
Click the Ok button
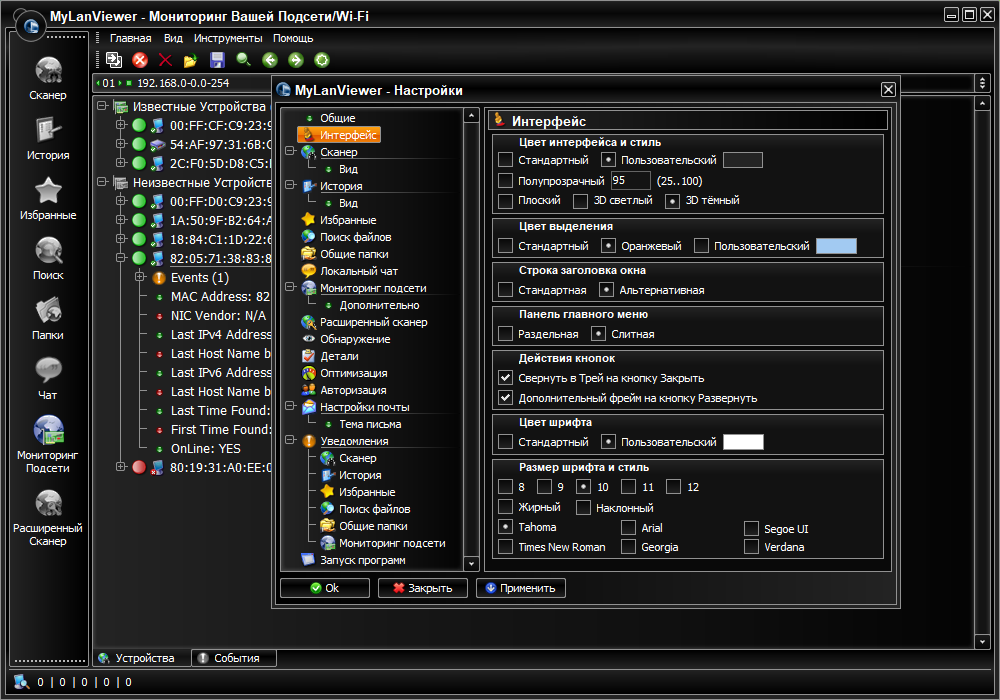(x=325, y=588)
